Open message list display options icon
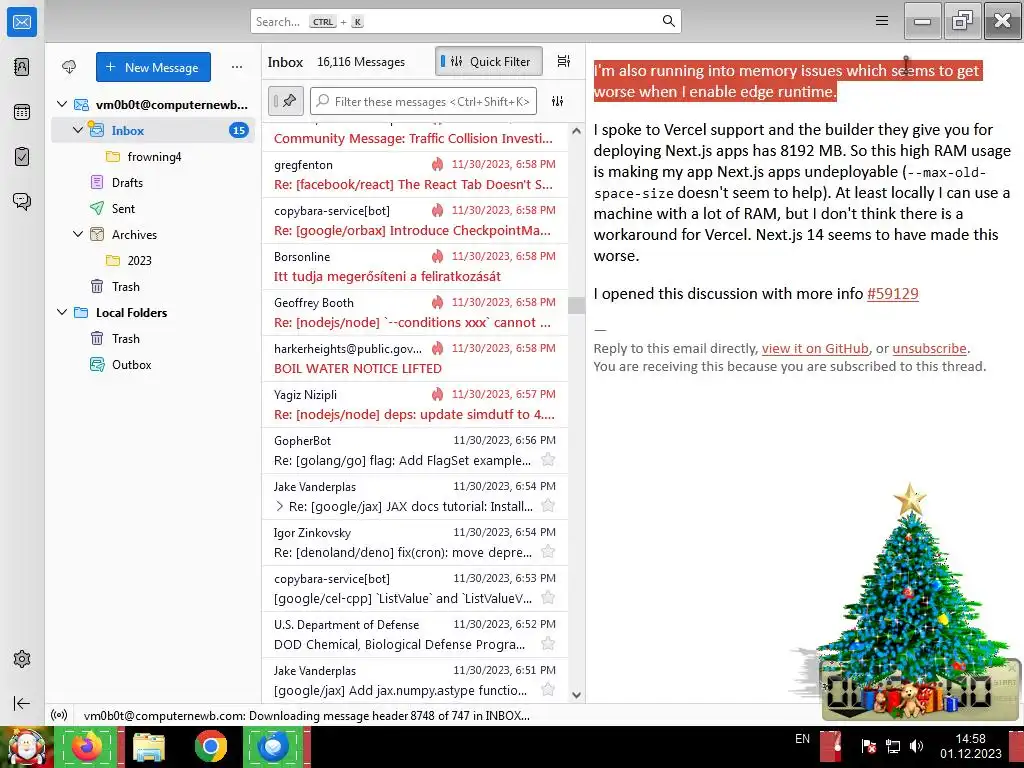Screen dimensions: 1024x768 pos(564,61)
